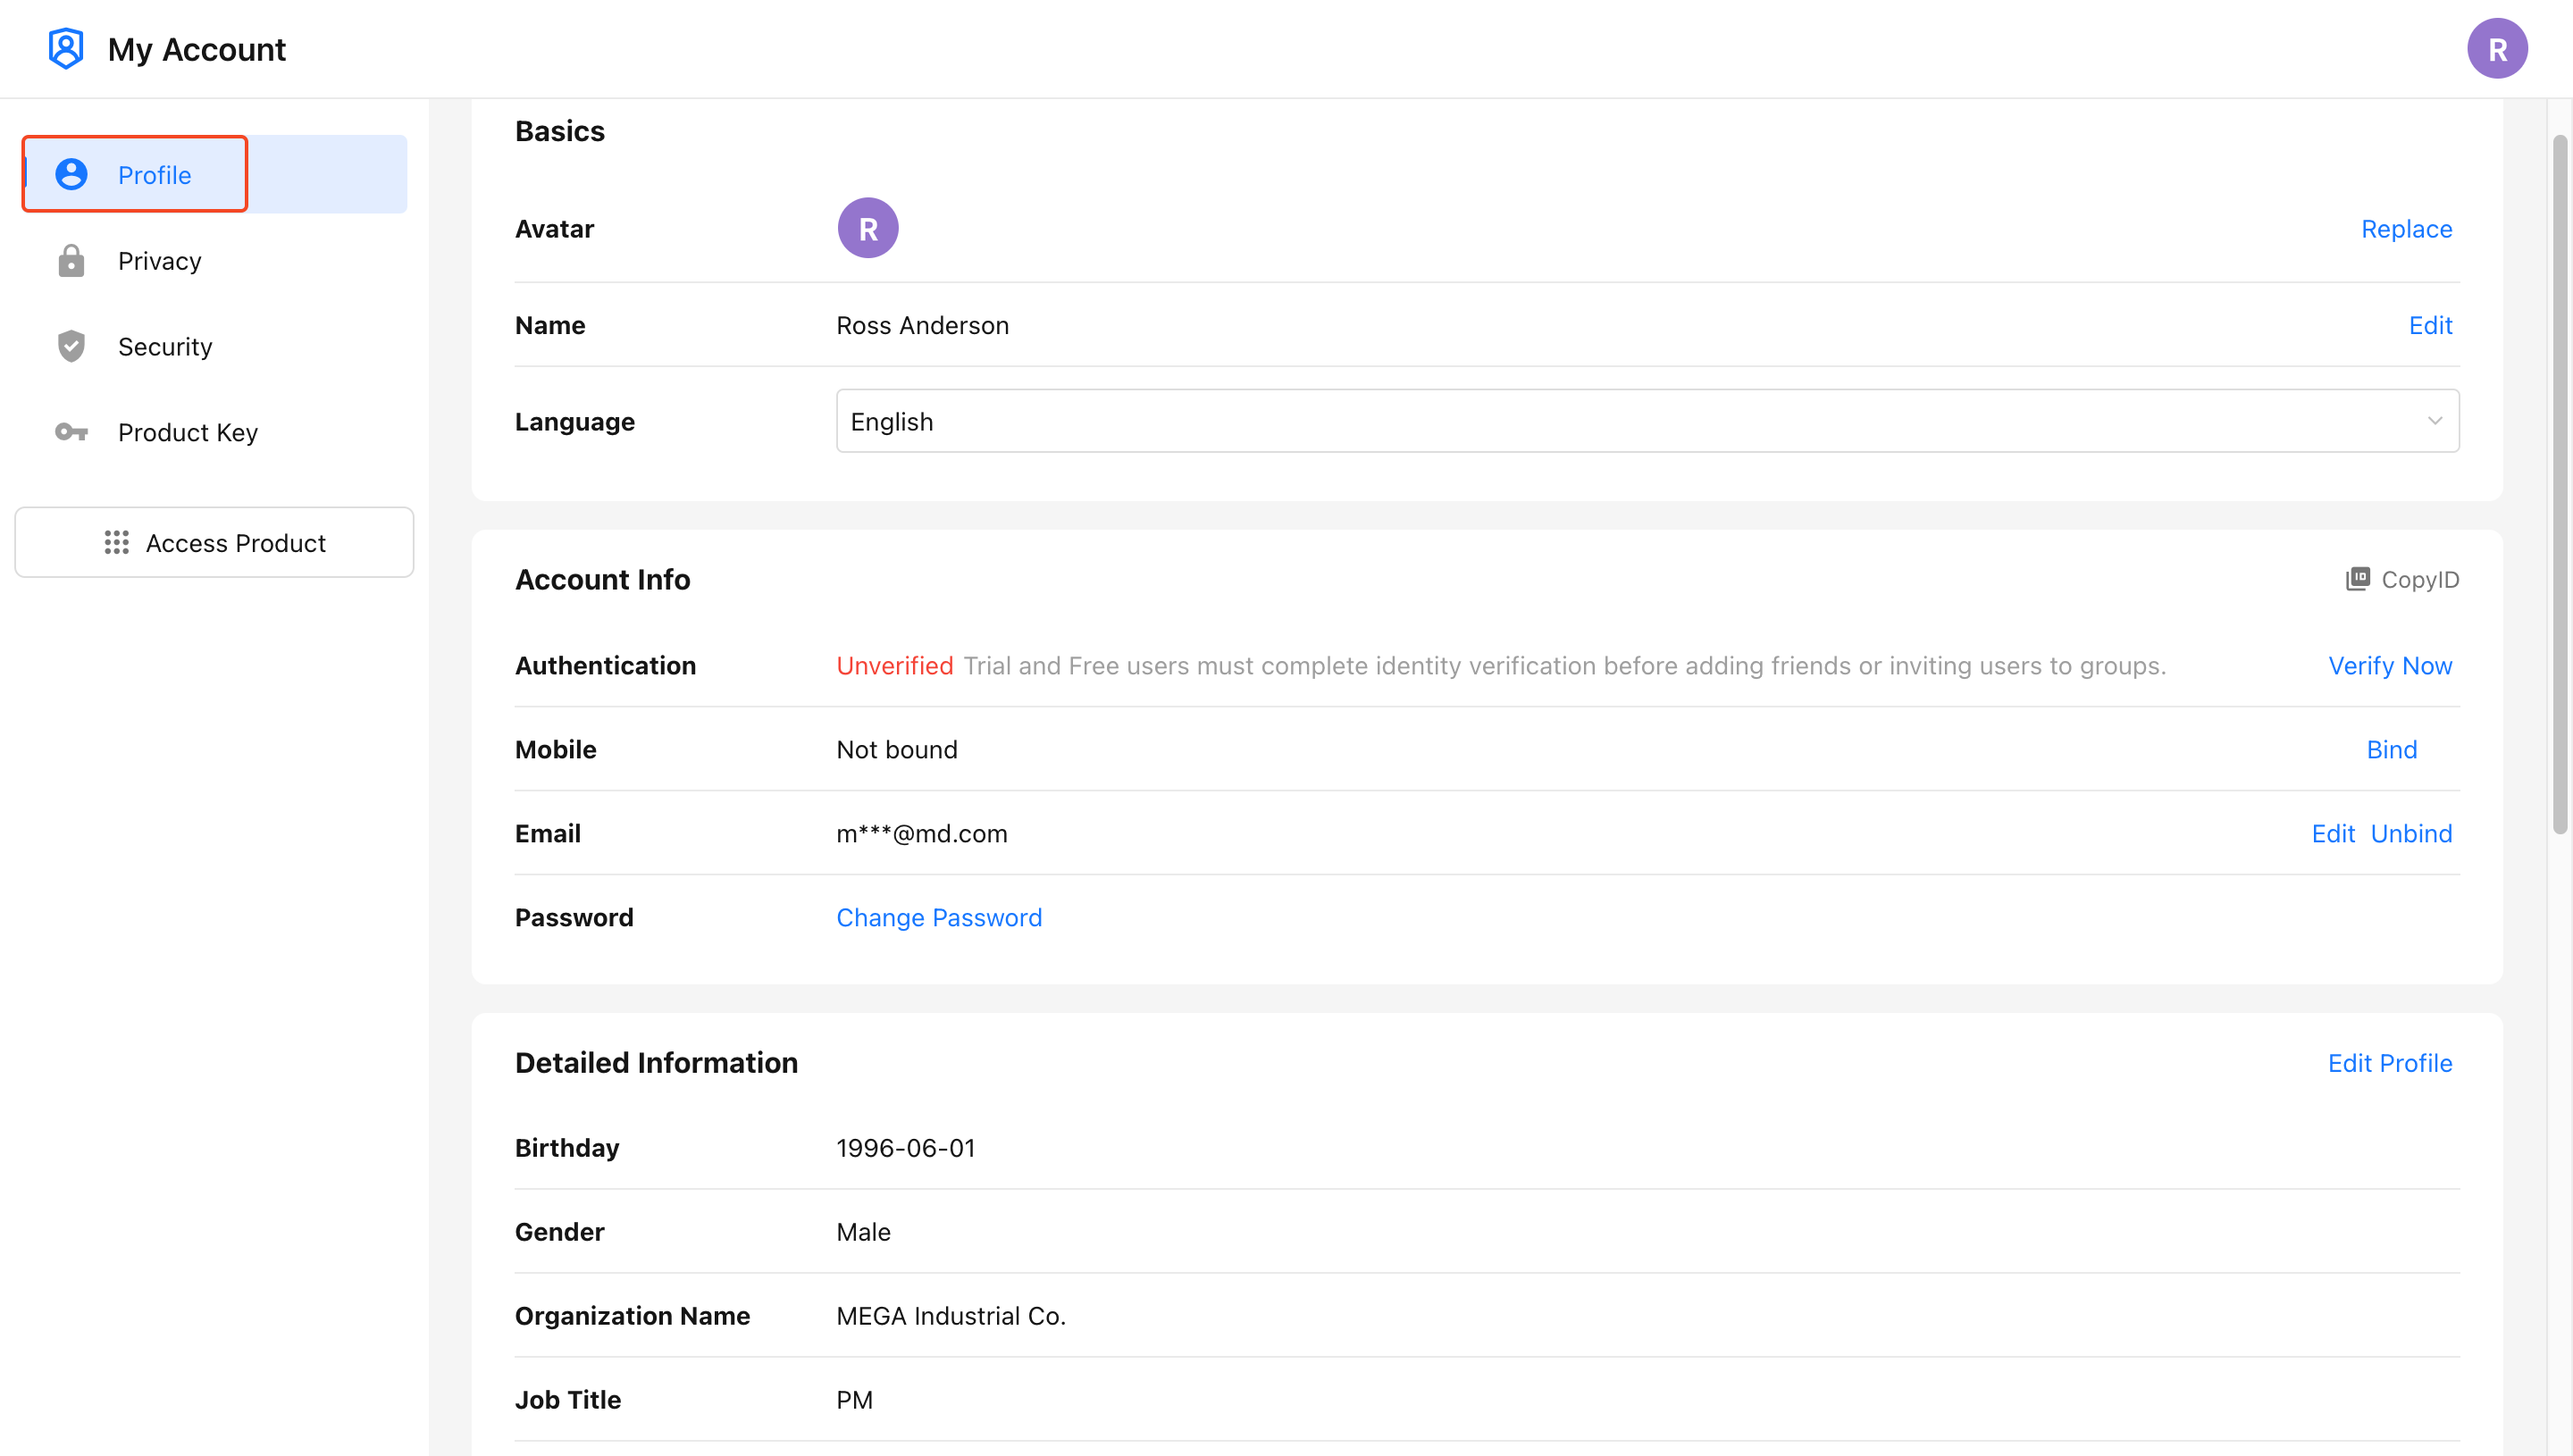Viewport: 2573px width, 1456px height.
Task: Click the identity verification notice text
Action: click(1564, 665)
